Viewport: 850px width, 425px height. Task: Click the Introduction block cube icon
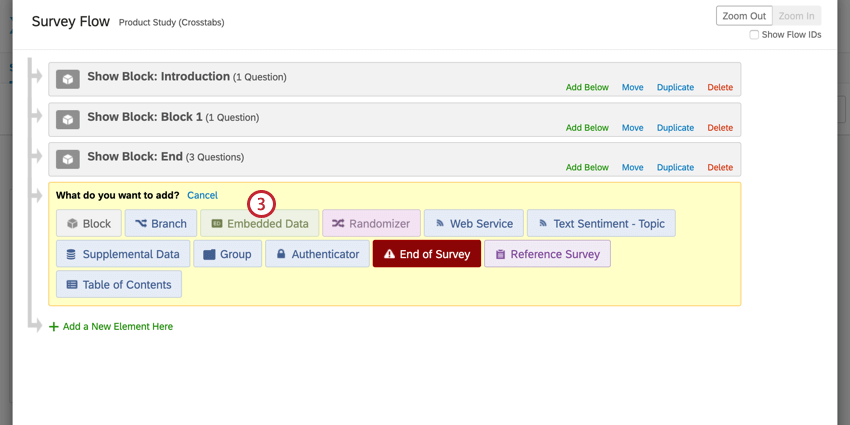point(67,79)
